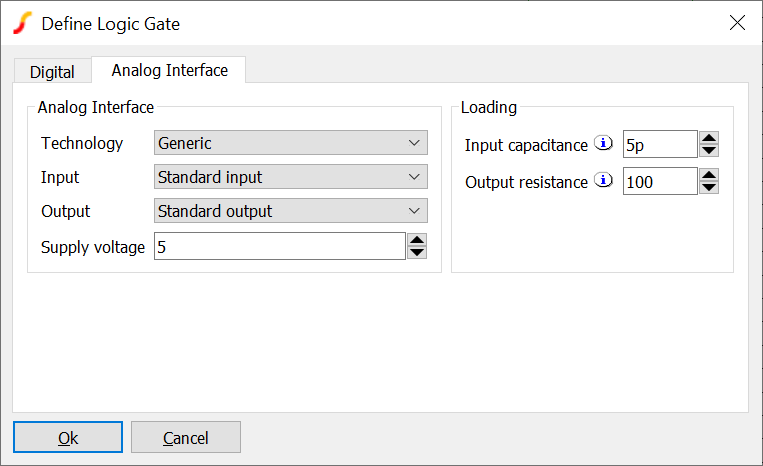Raise Output resistance with up arrow
Image resolution: width=763 pixels, height=466 pixels.
click(709, 175)
